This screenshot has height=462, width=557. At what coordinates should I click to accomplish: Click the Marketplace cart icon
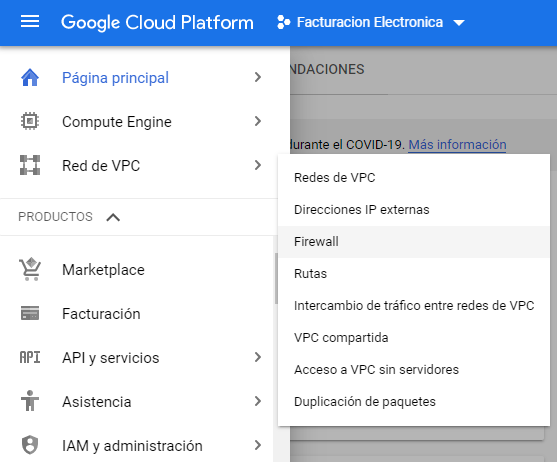[x=30, y=269]
